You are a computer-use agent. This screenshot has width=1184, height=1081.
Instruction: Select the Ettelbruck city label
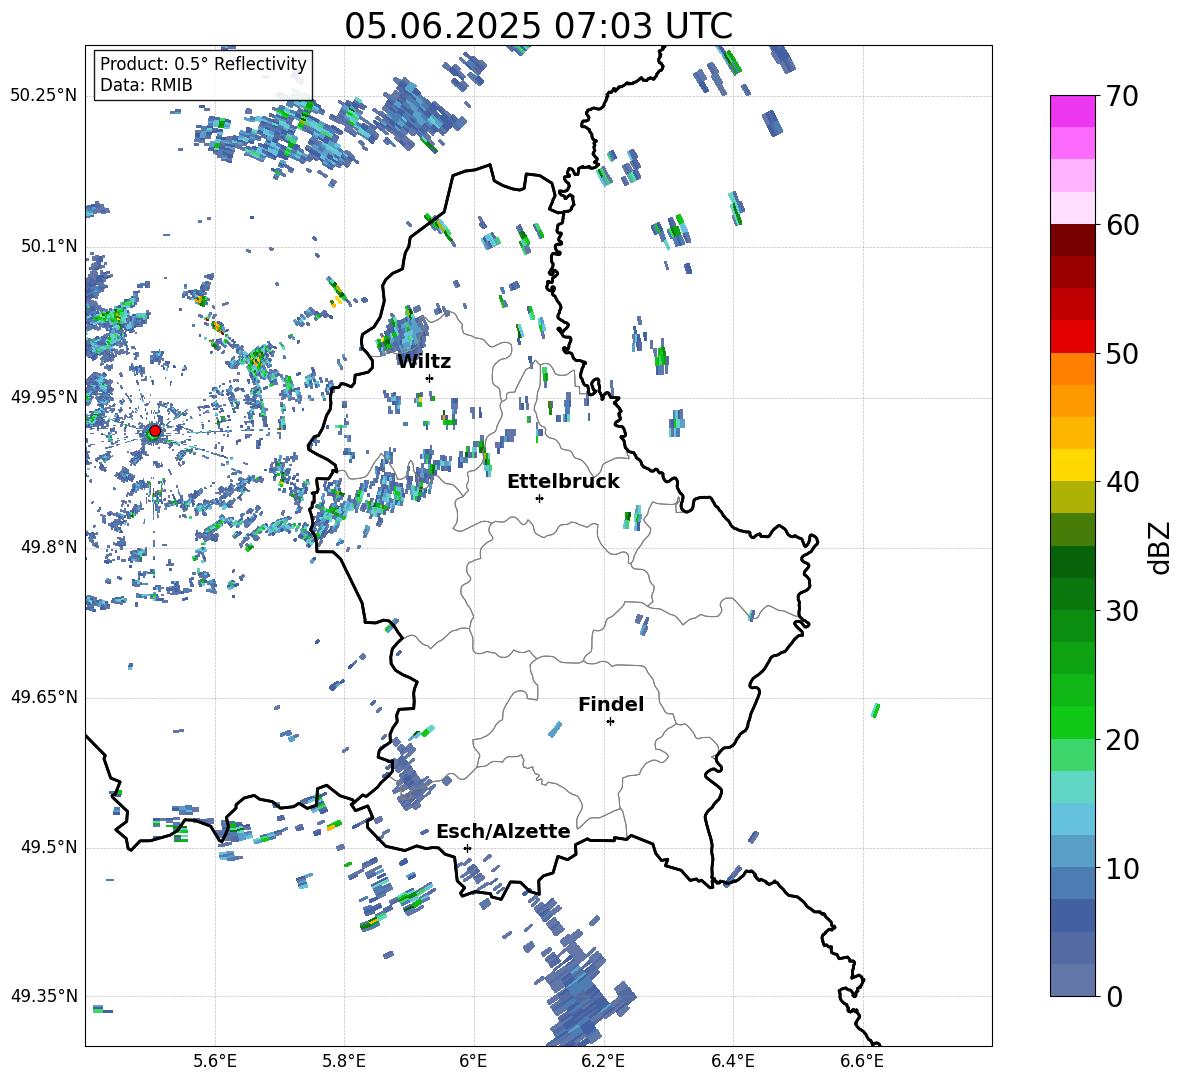[x=563, y=482]
